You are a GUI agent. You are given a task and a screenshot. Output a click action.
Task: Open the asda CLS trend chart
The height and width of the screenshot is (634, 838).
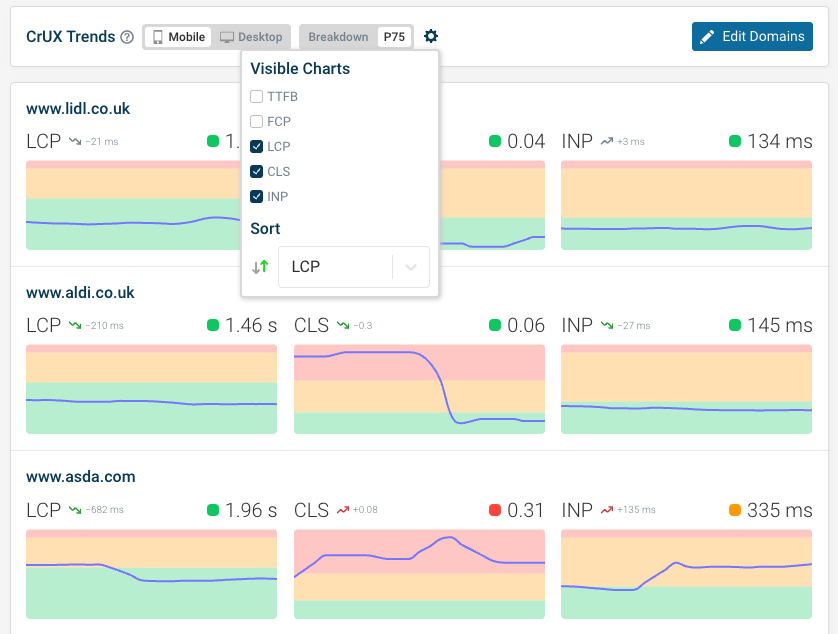coord(420,574)
